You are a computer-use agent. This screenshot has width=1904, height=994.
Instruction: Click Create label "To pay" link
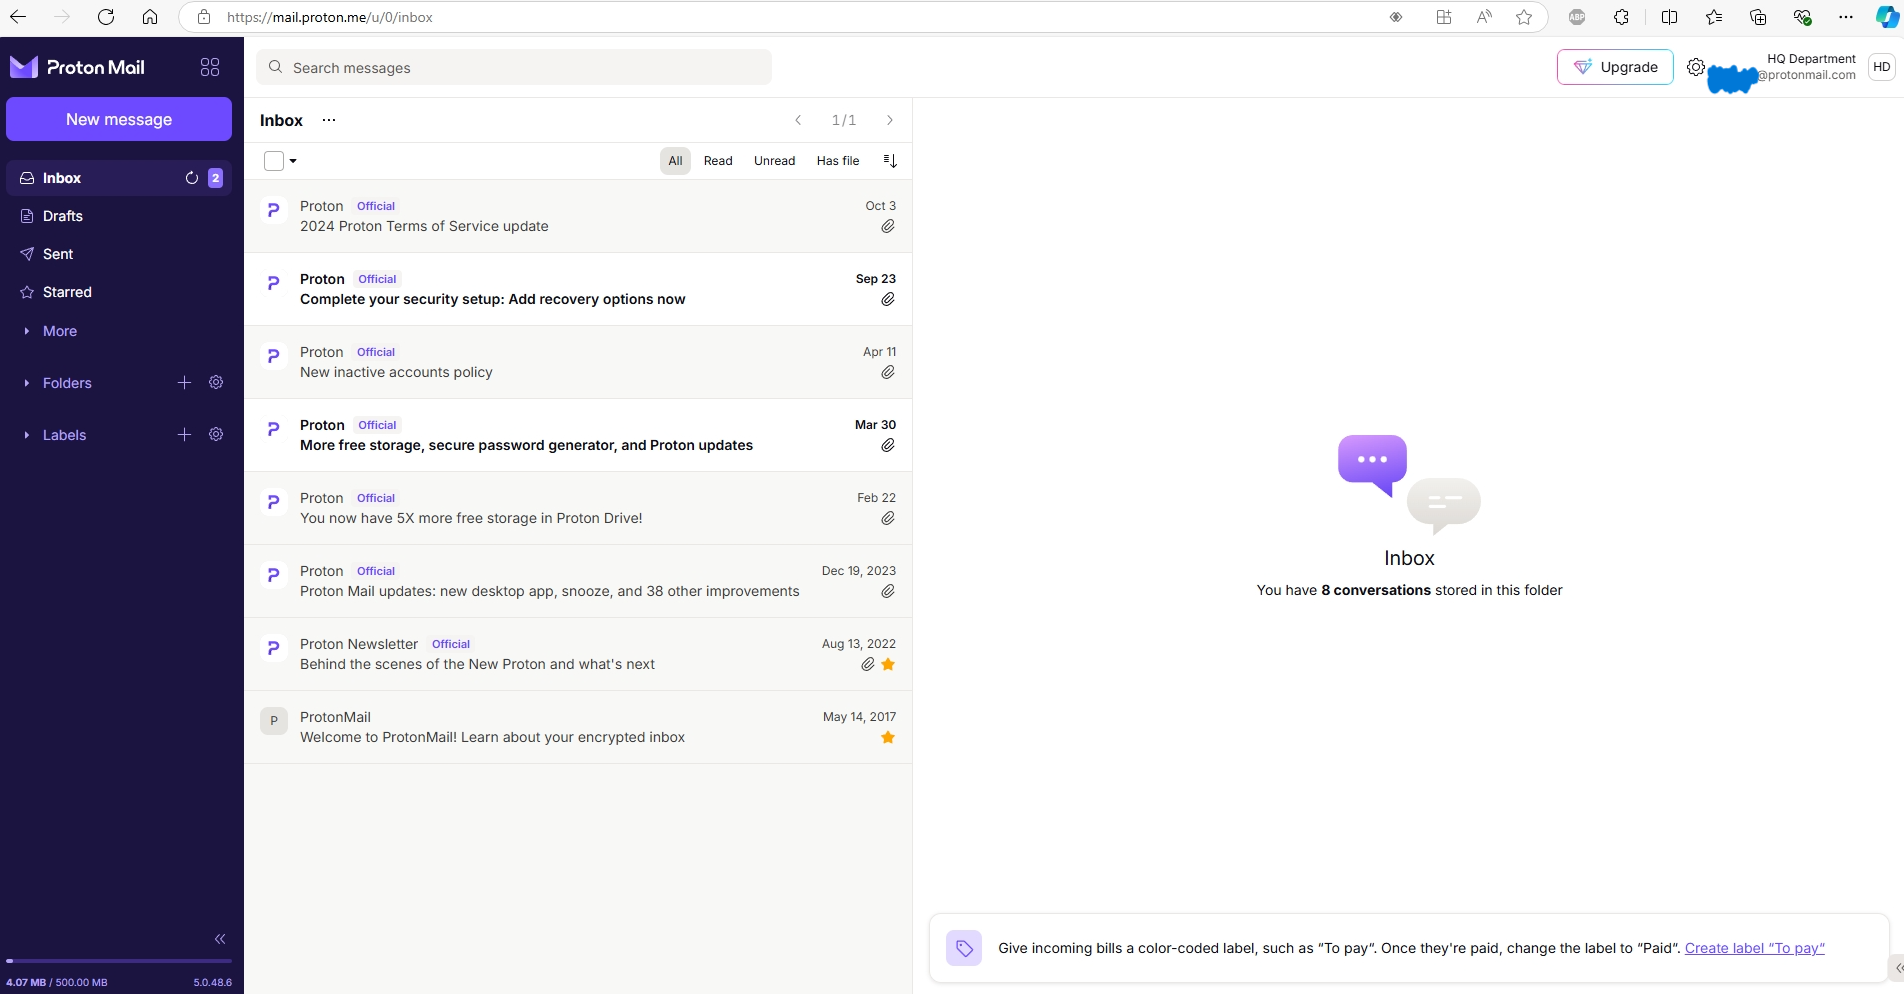click(1754, 948)
